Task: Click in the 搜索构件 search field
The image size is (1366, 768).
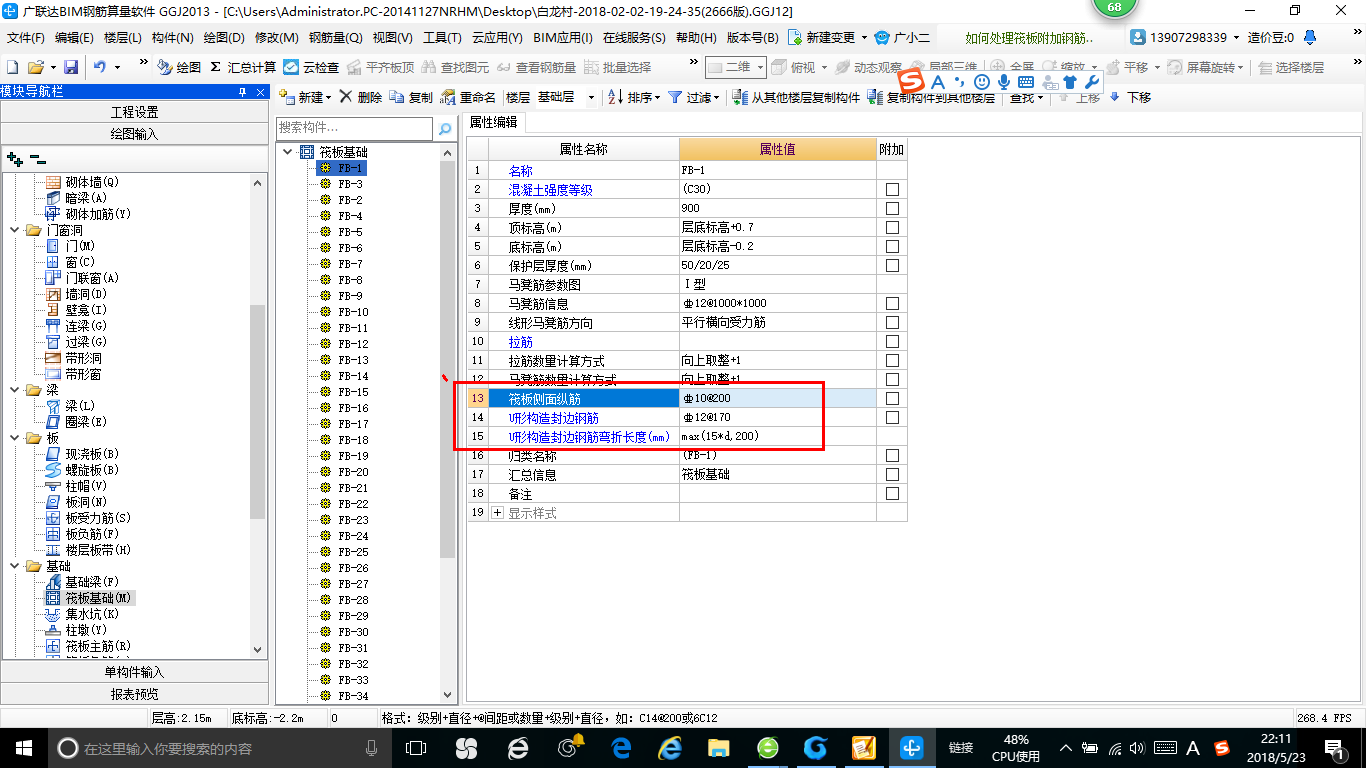Action: click(355, 129)
